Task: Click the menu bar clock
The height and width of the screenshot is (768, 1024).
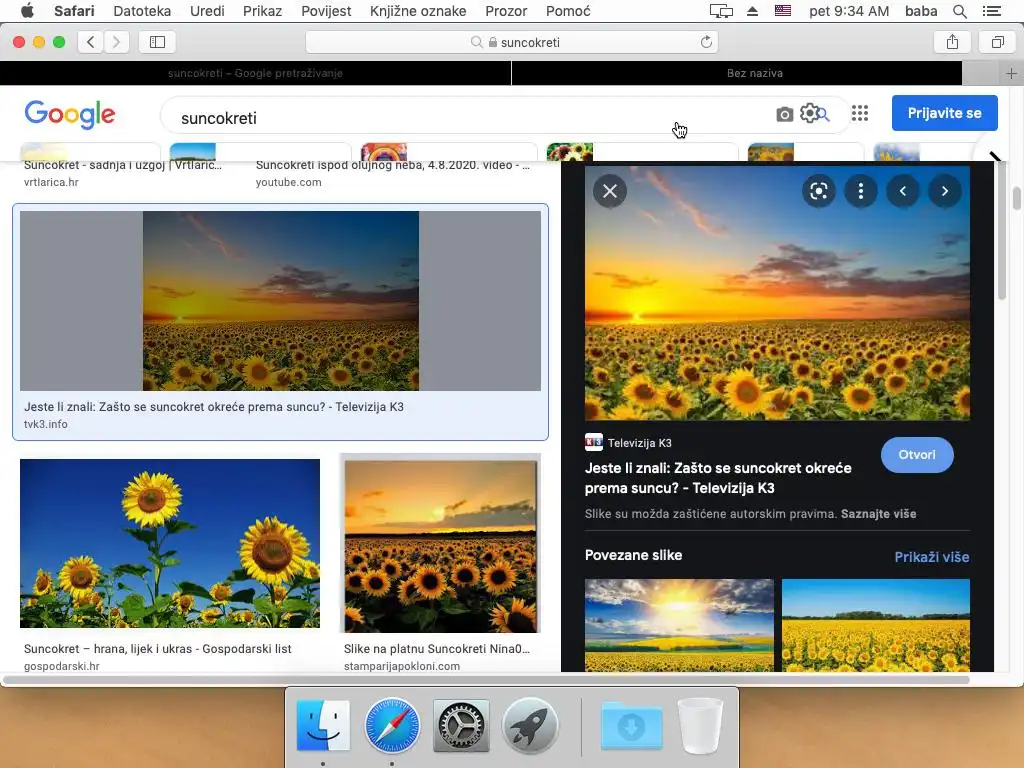Action: click(x=849, y=11)
